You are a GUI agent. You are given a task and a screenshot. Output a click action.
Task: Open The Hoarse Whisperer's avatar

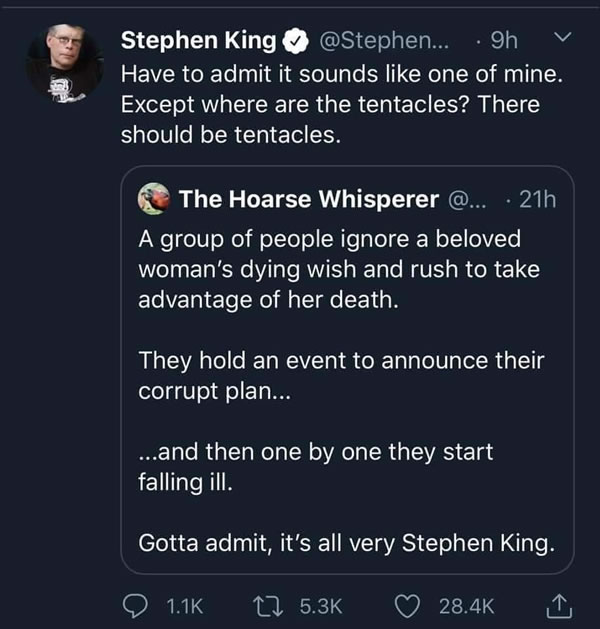(153, 199)
